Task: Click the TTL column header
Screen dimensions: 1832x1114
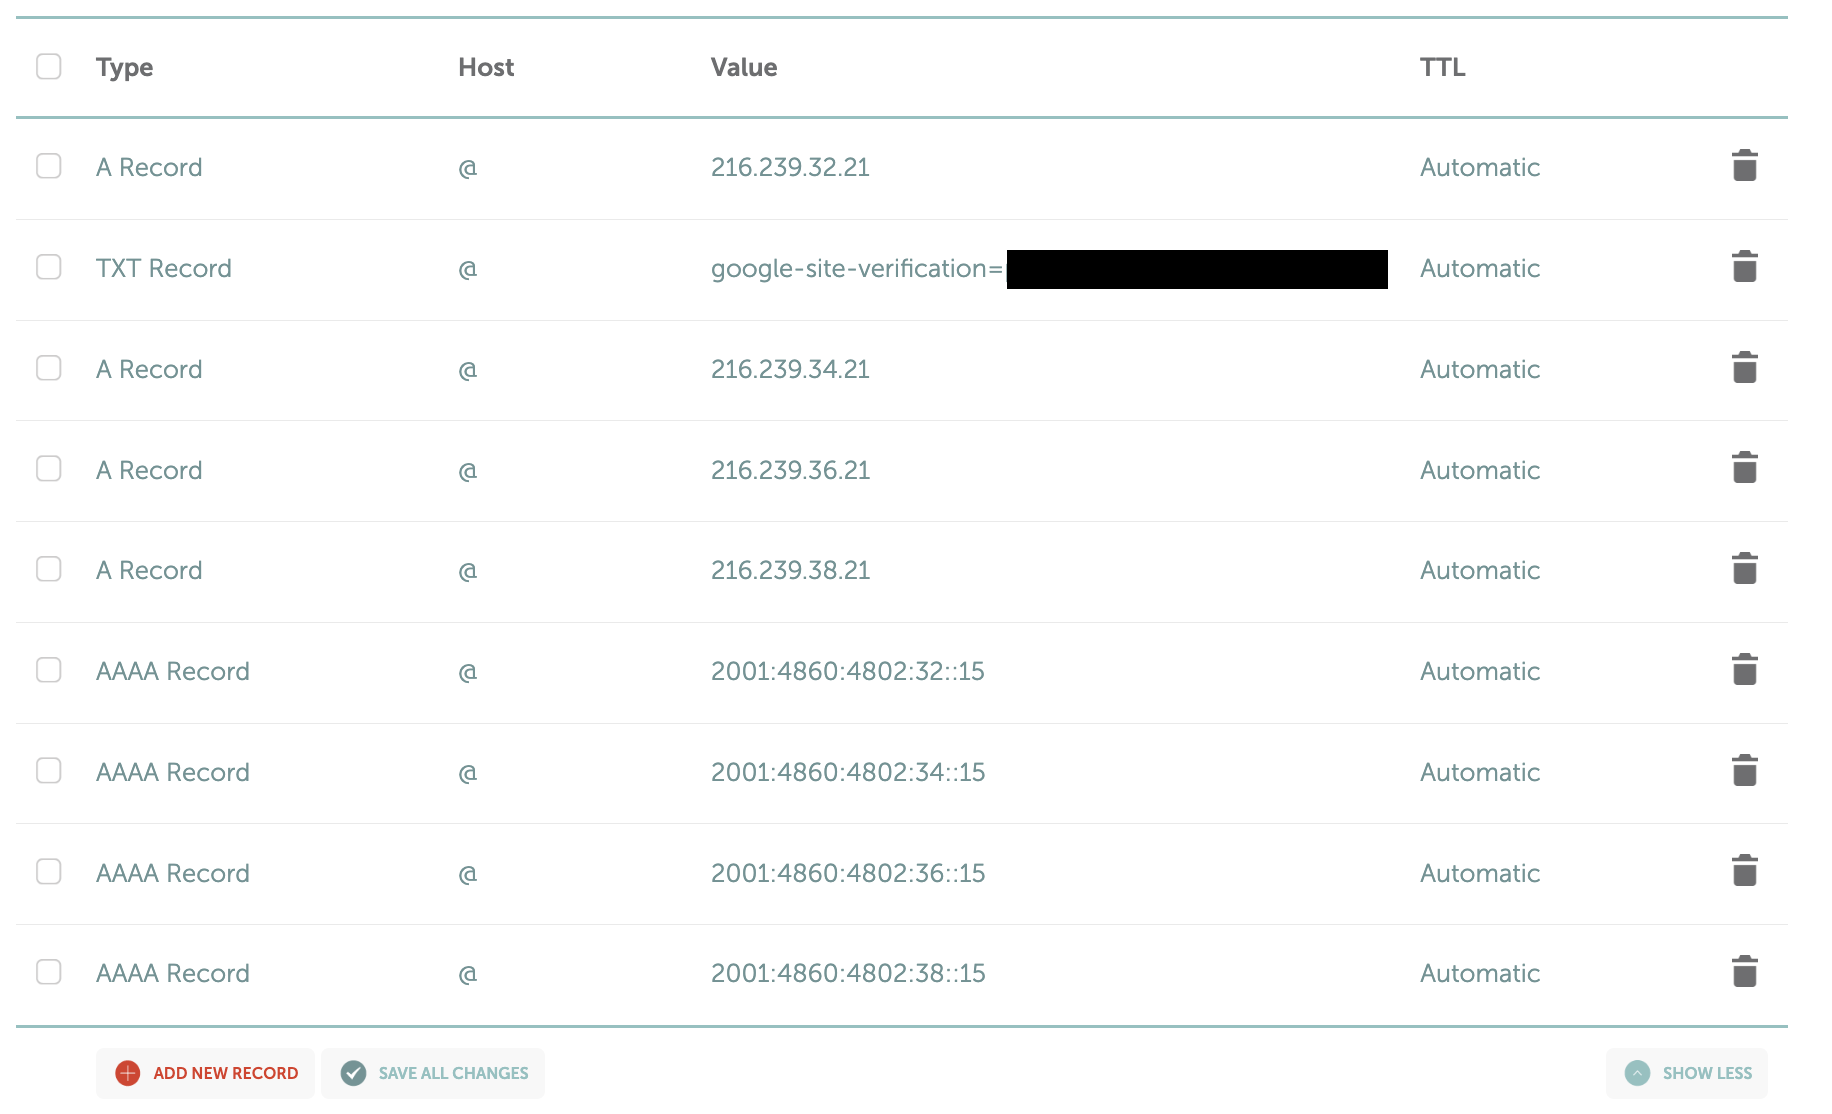Action: pos(1442,67)
